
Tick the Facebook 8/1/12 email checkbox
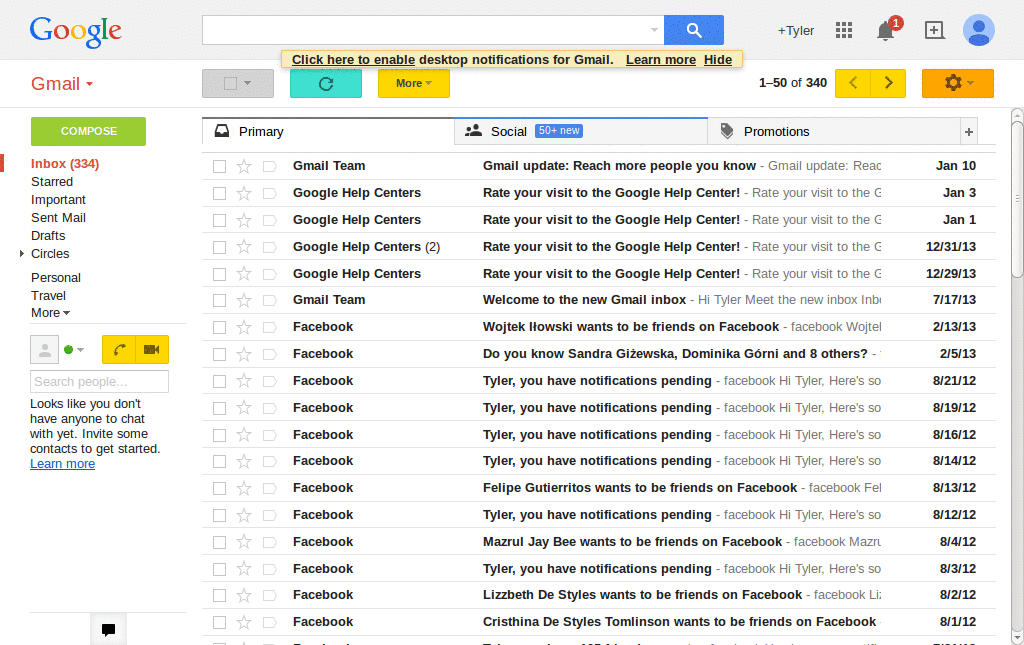219,622
